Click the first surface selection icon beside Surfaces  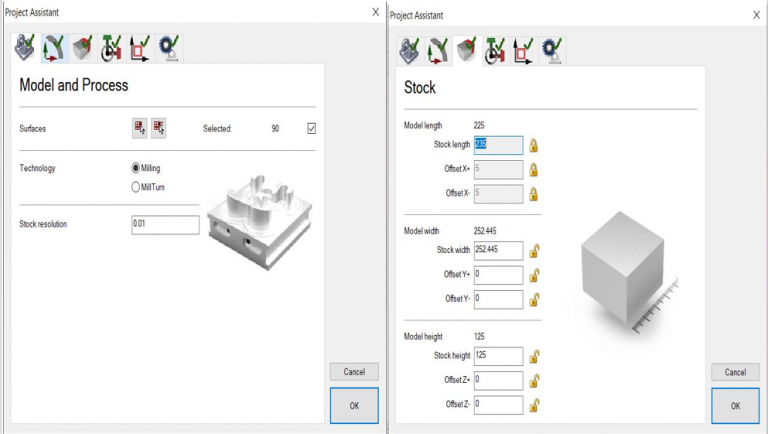[139, 128]
